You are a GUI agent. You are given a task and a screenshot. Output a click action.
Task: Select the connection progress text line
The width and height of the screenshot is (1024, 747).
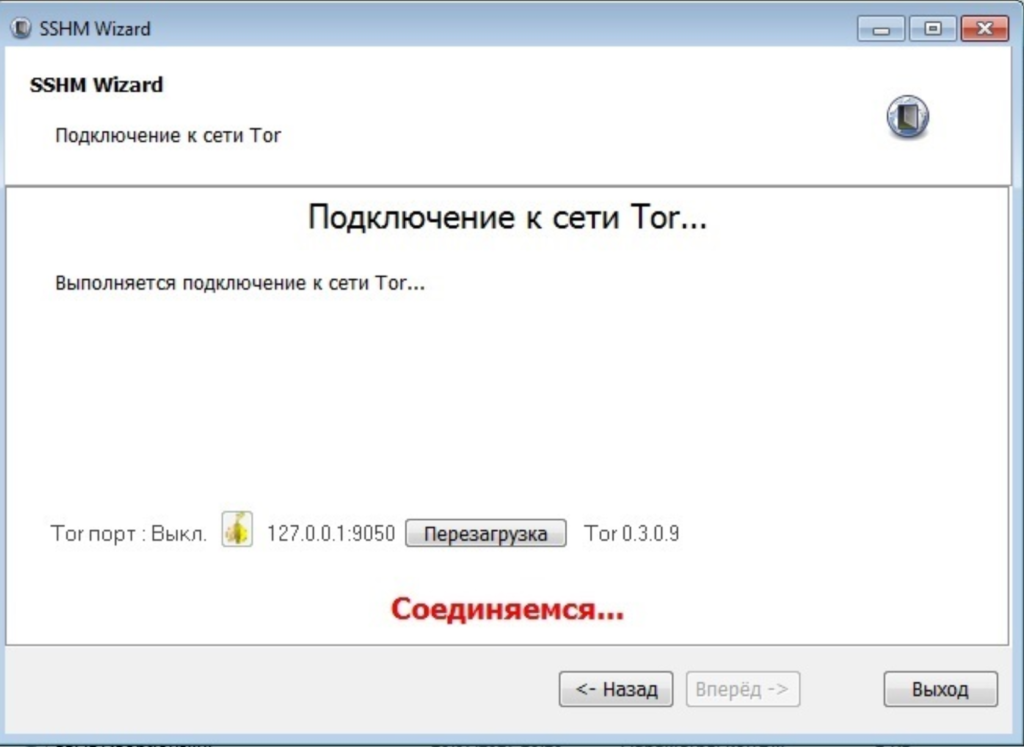239,282
